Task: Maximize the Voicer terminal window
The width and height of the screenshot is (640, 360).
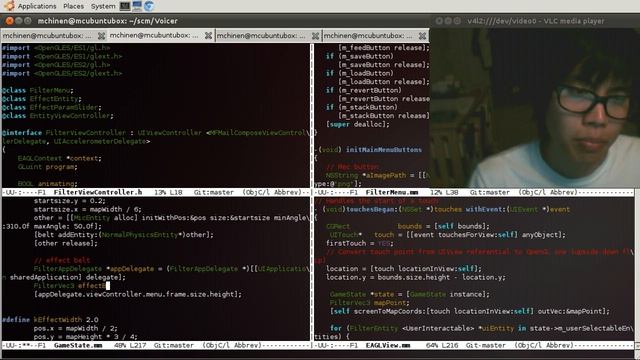Action: point(27,20)
